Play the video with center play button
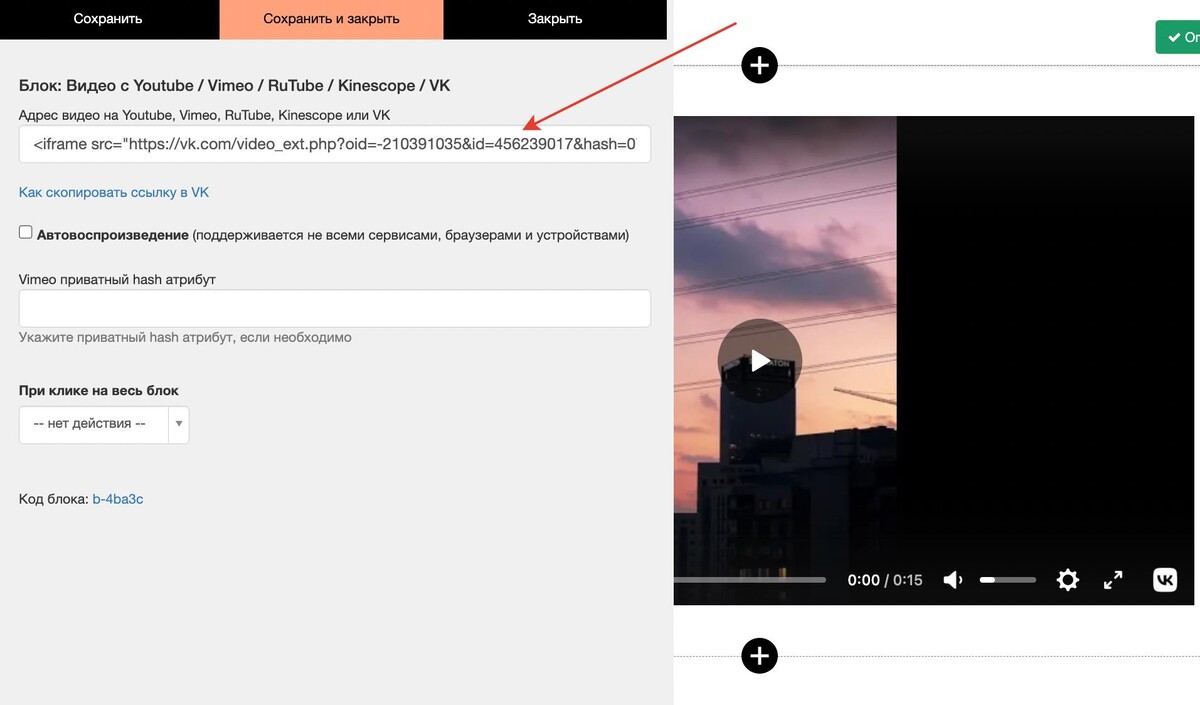The image size is (1200, 705). [760, 360]
